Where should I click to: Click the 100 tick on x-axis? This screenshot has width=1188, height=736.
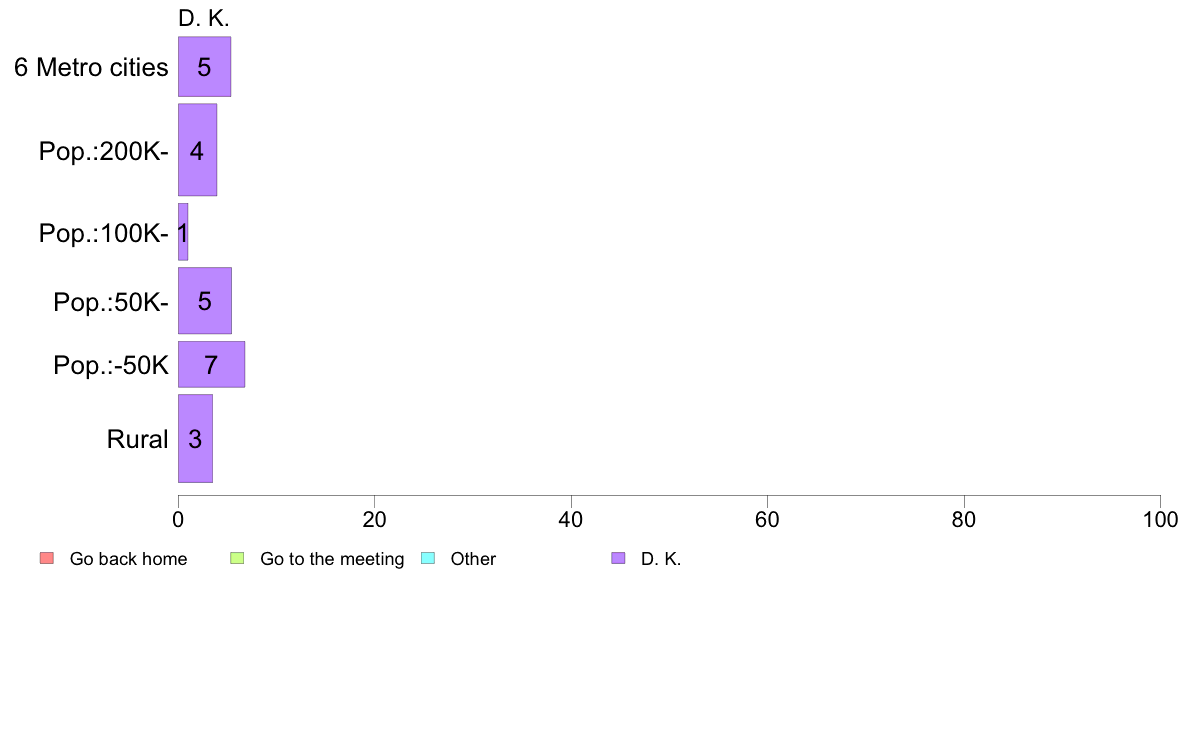(1160, 519)
